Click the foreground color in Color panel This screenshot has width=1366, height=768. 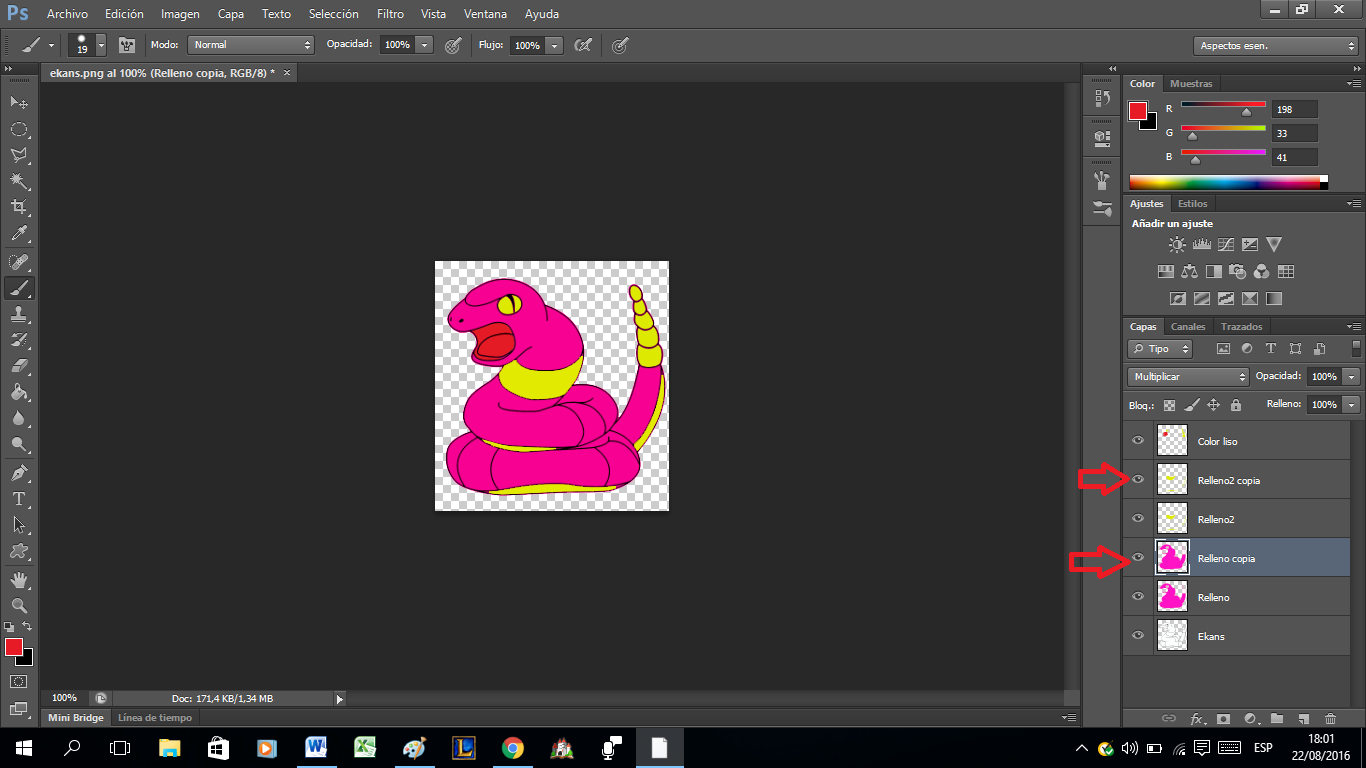1138,111
